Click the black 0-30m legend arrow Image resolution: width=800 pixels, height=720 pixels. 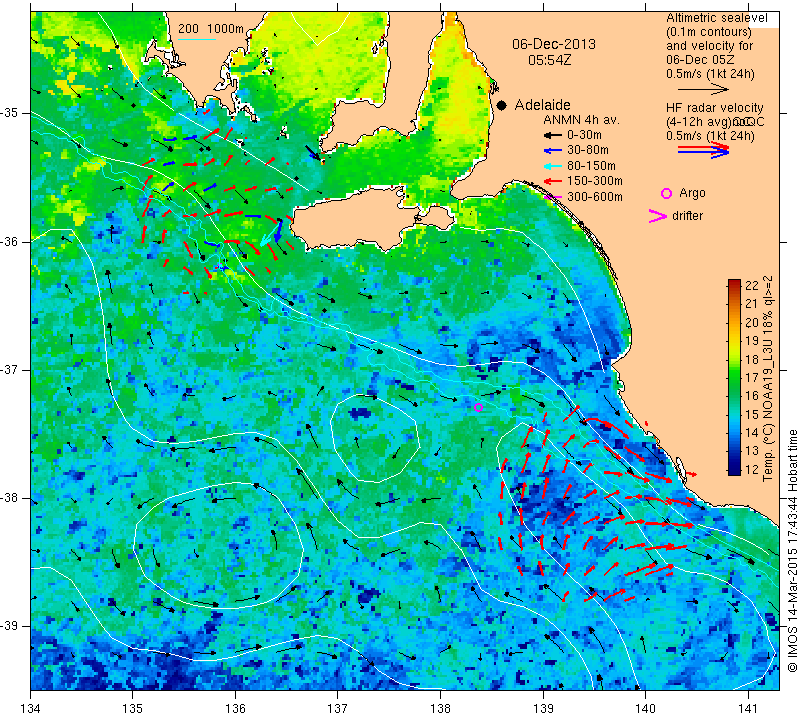(552, 136)
